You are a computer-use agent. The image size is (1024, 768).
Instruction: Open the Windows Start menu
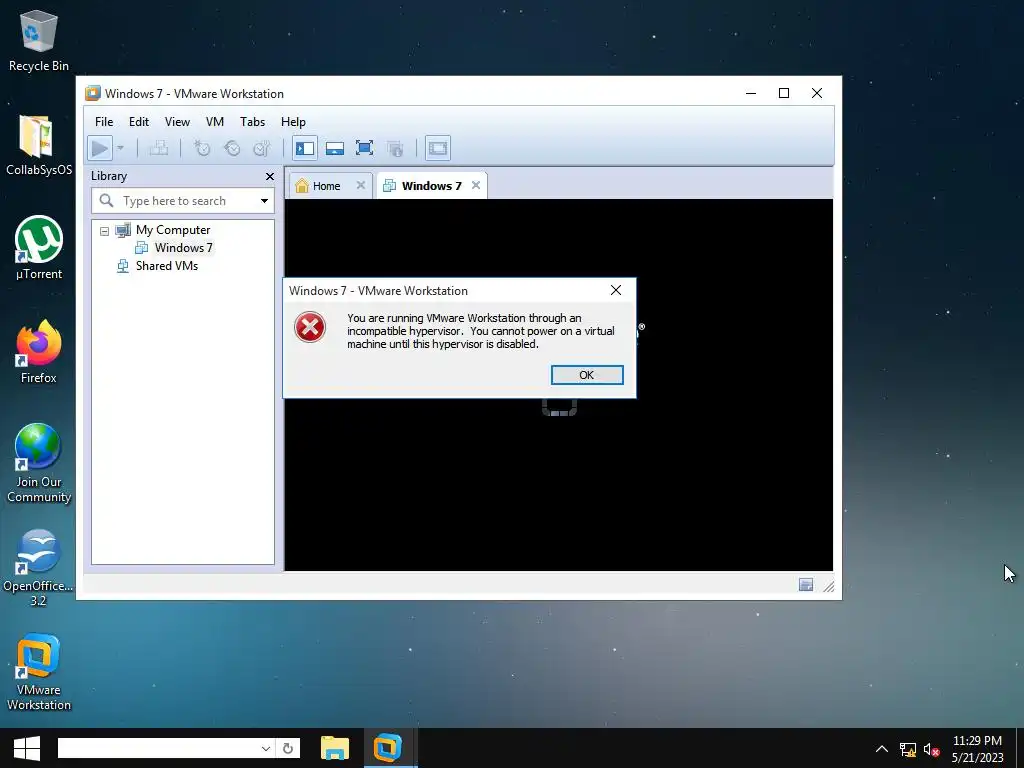click(27, 748)
